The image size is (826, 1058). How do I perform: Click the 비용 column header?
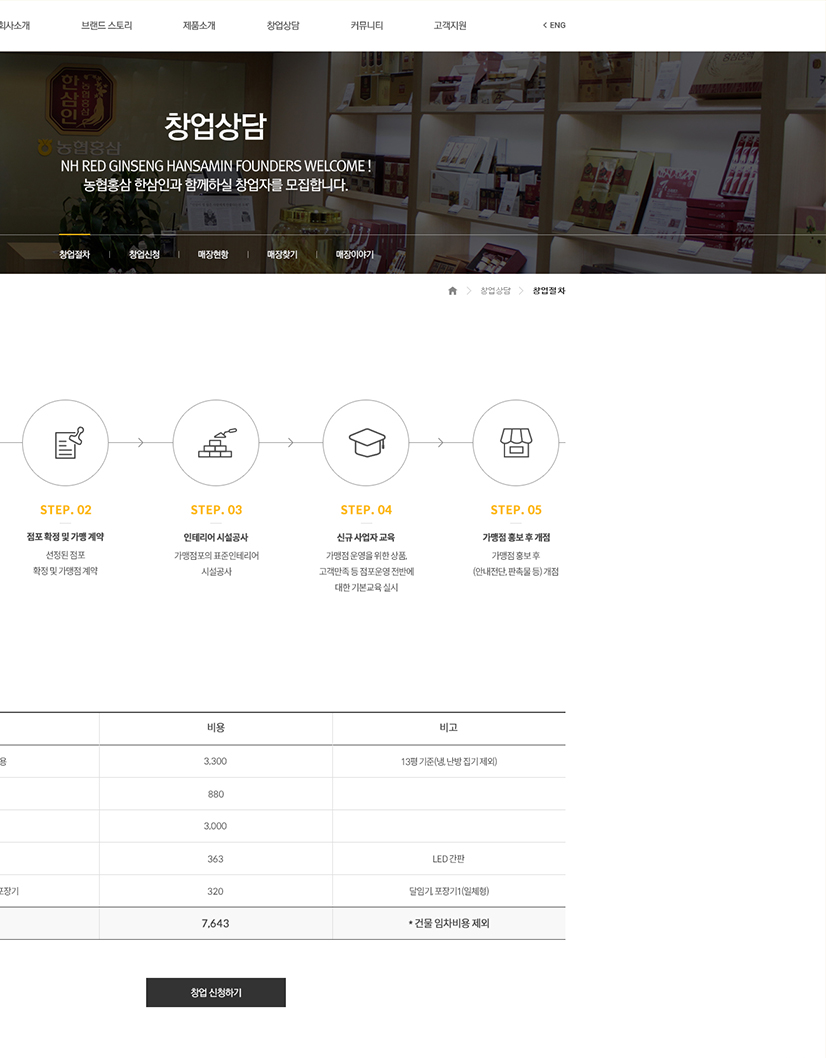click(x=216, y=727)
